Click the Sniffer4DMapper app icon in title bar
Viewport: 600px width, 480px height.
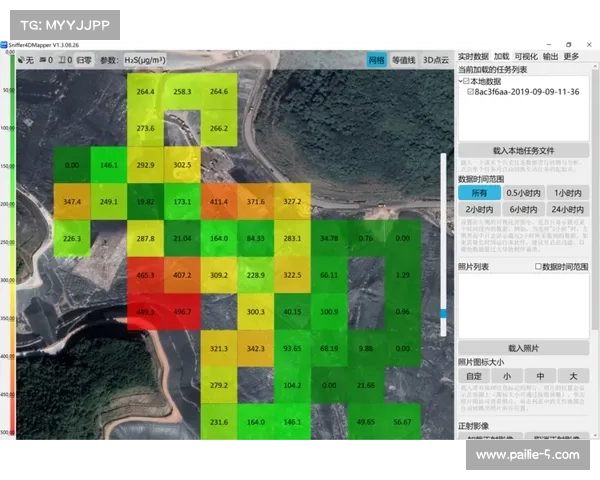point(4,45)
